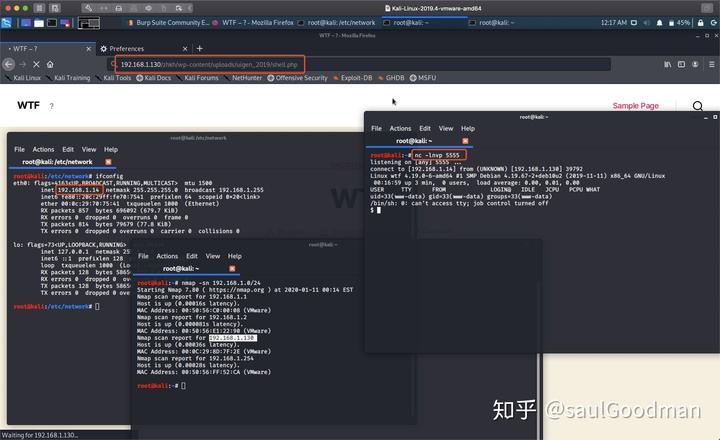The image size is (720, 440).
Task: Open a new Firefox tab
Action: [x=200, y=49]
